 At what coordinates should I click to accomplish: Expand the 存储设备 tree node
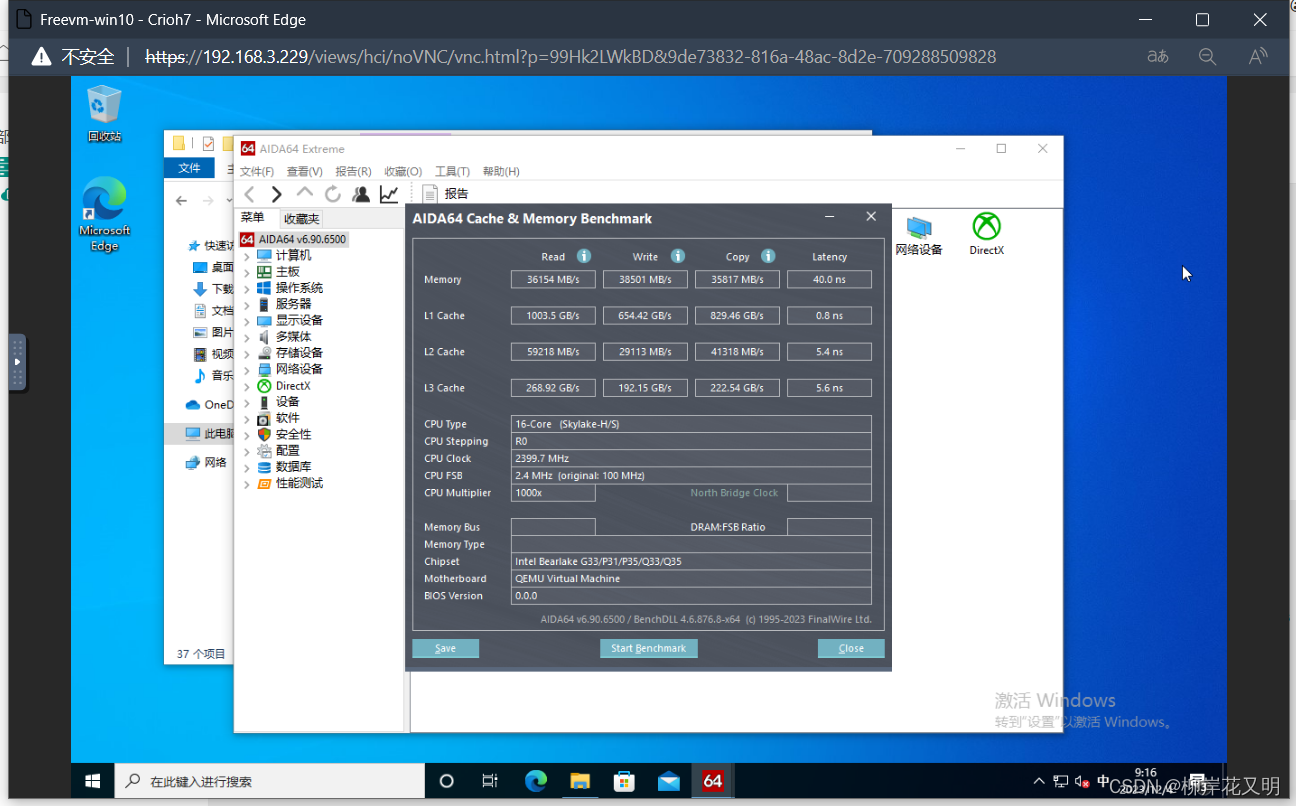click(247, 353)
